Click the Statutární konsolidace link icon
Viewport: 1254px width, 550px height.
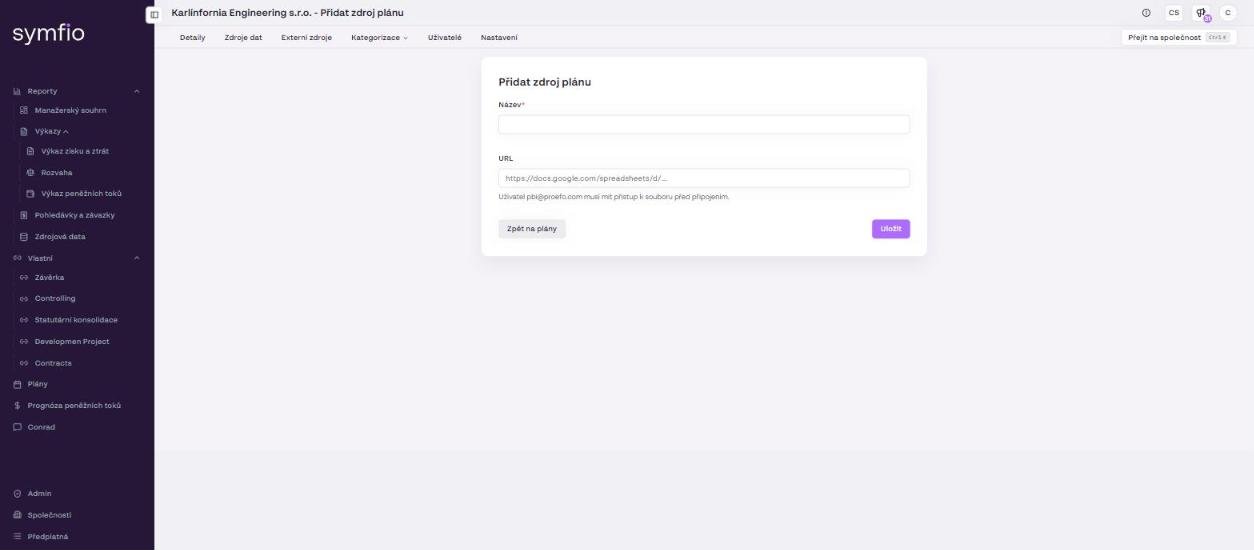[x=24, y=320]
